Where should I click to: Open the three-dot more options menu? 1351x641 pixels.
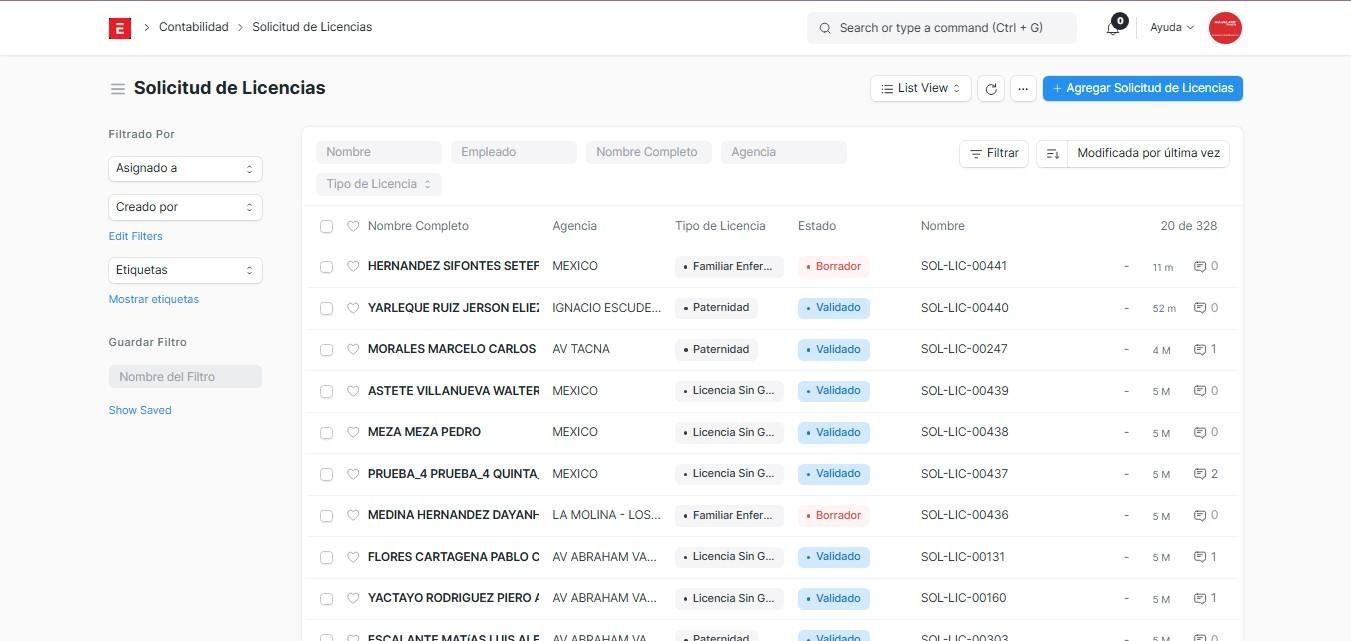tap(1022, 89)
